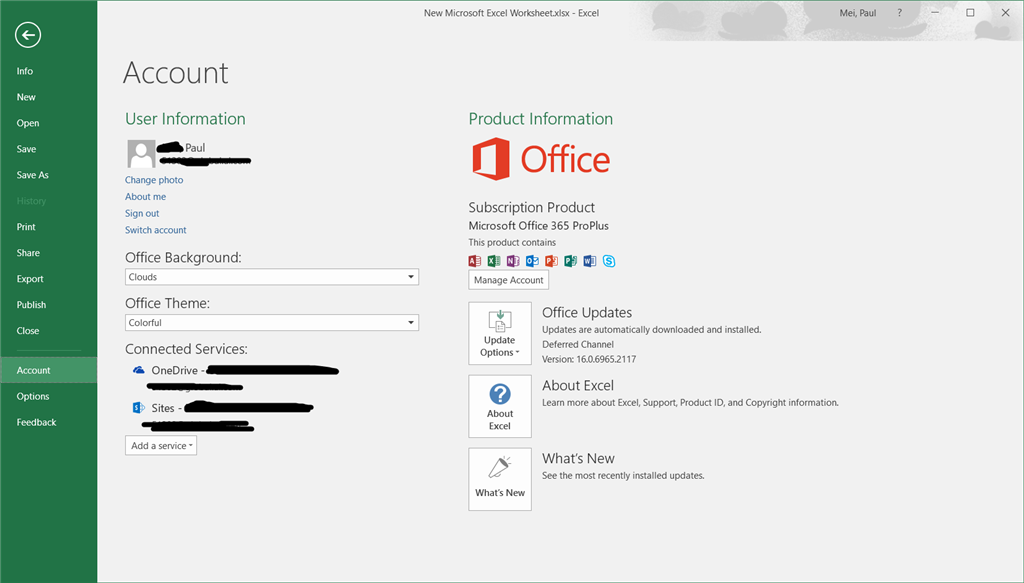Click the Manage Account button
Image resolution: width=1024 pixels, height=583 pixels.
click(x=509, y=280)
